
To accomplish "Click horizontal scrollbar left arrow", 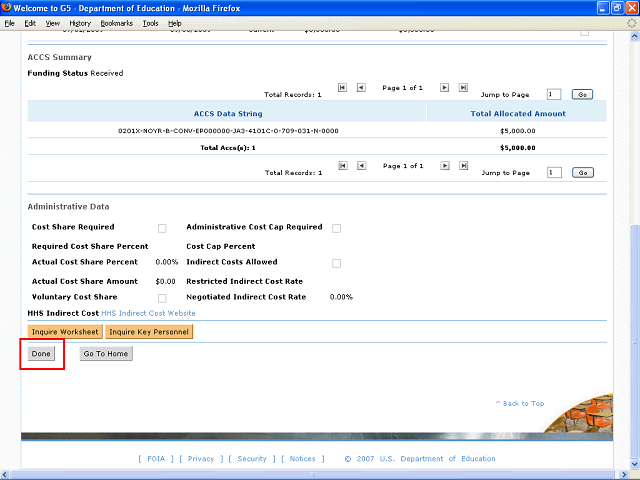I will [5, 475].
